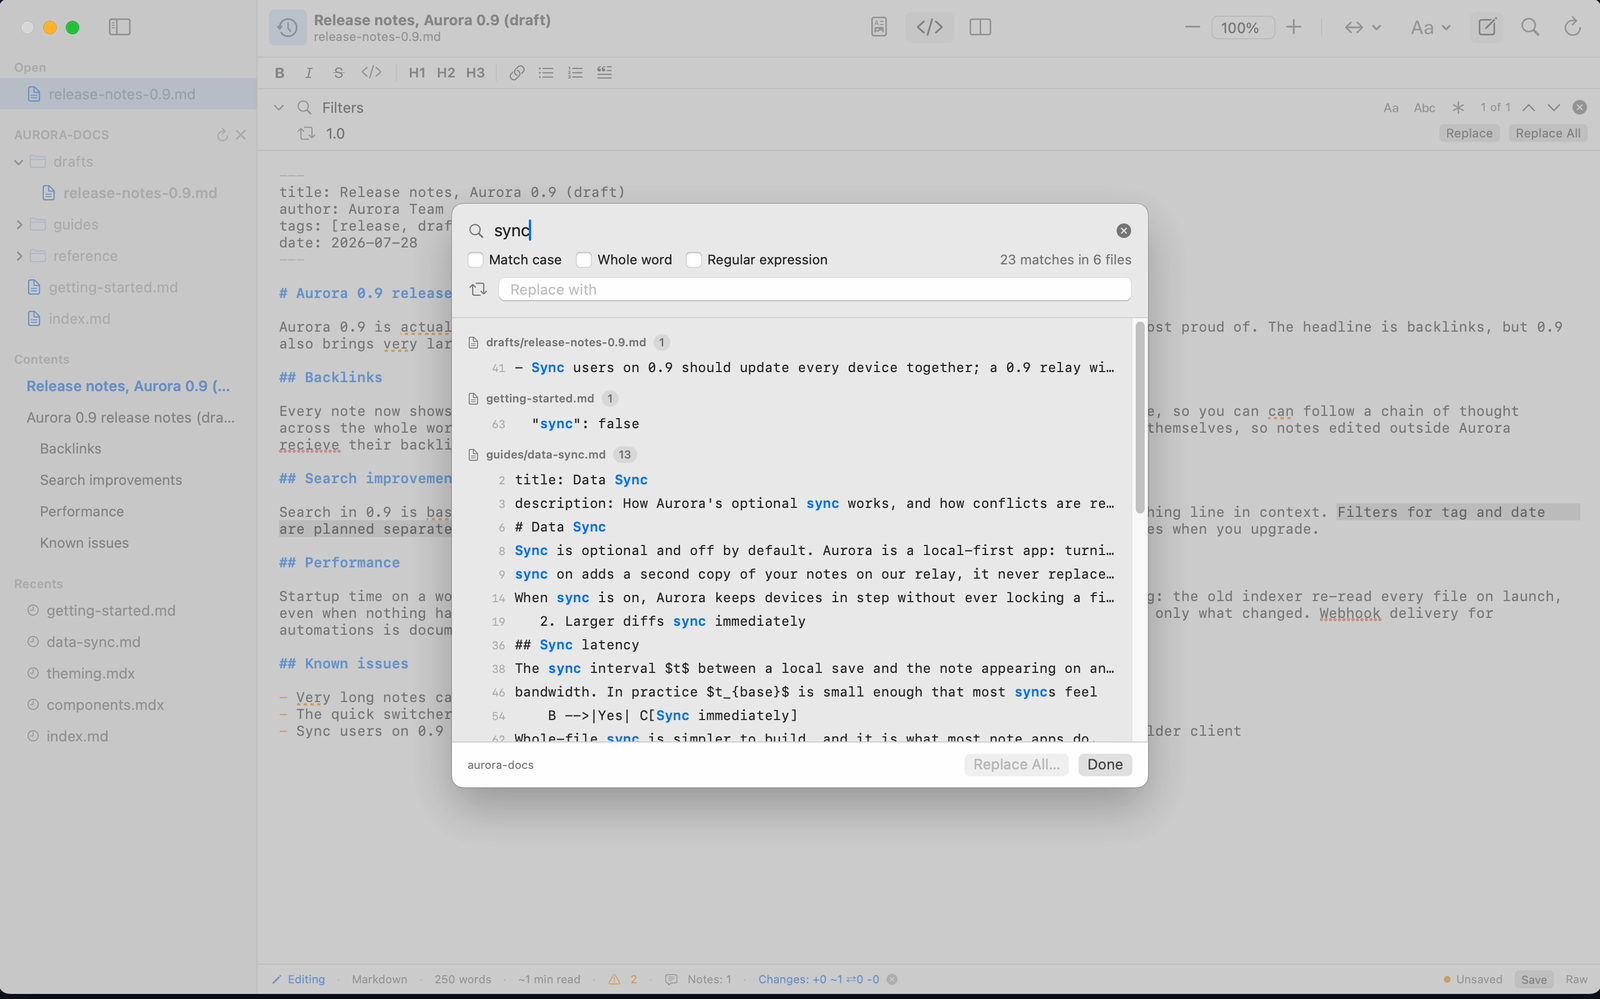Toggle Aa case-sensitive find option
The width and height of the screenshot is (1600, 999).
tap(1391, 108)
